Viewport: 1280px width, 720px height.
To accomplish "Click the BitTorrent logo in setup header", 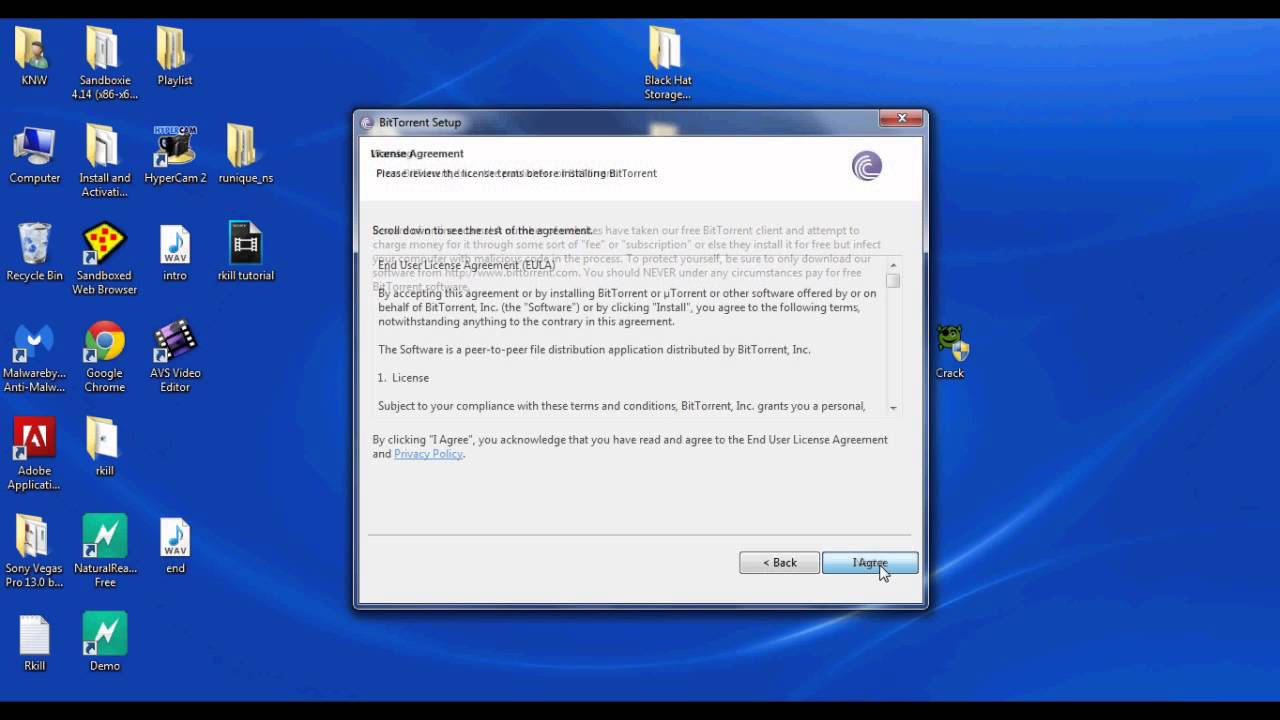I will (x=867, y=166).
